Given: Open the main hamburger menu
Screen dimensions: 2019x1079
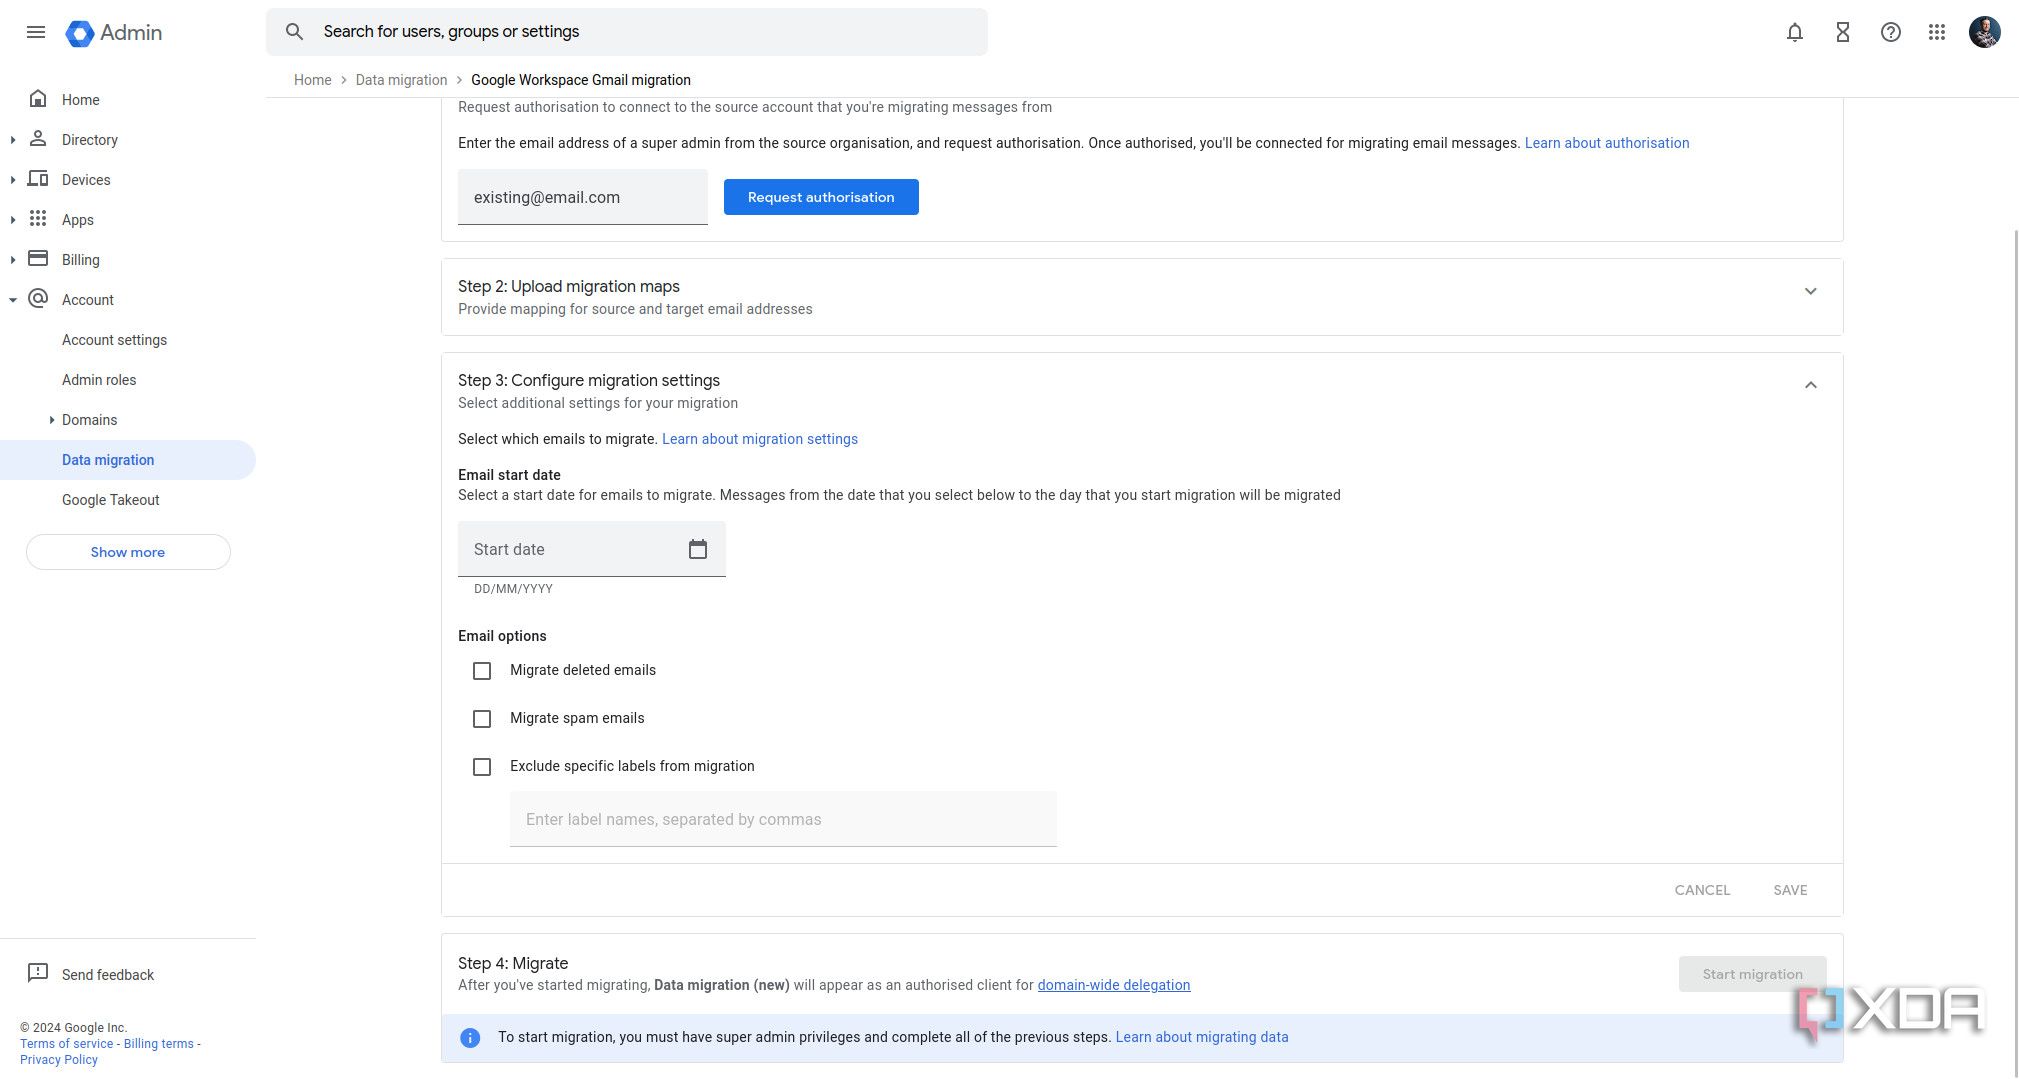Looking at the screenshot, I should pyautogui.click(x=36, y=32).
